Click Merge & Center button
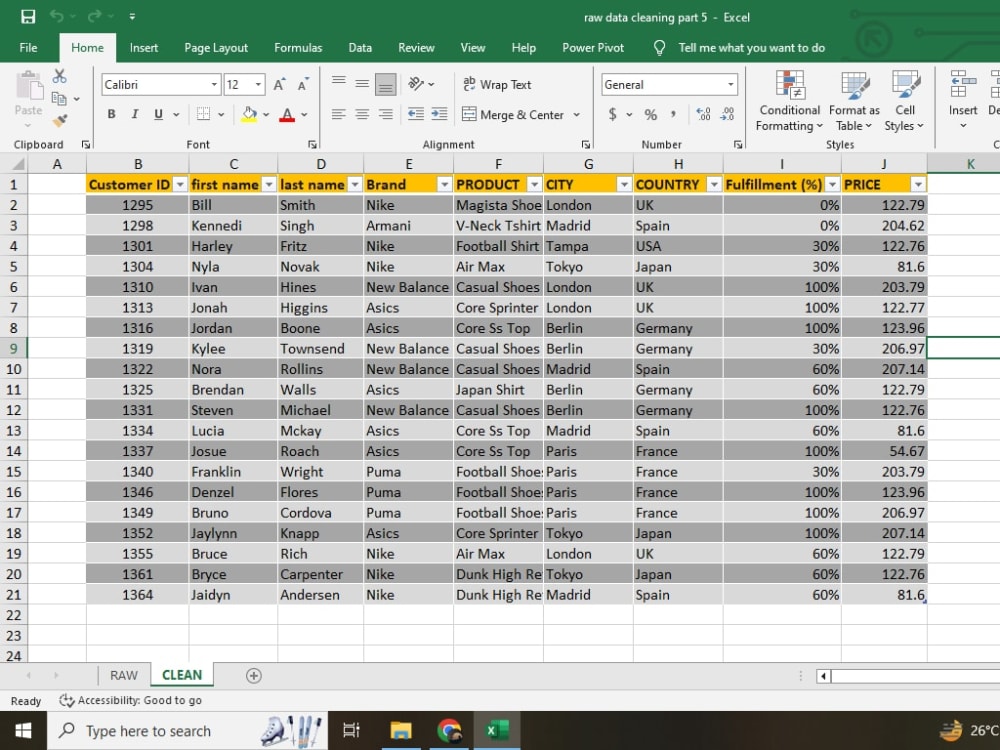Image resolution: width=1000 pixels, height=750 pixels. (513, 115)
